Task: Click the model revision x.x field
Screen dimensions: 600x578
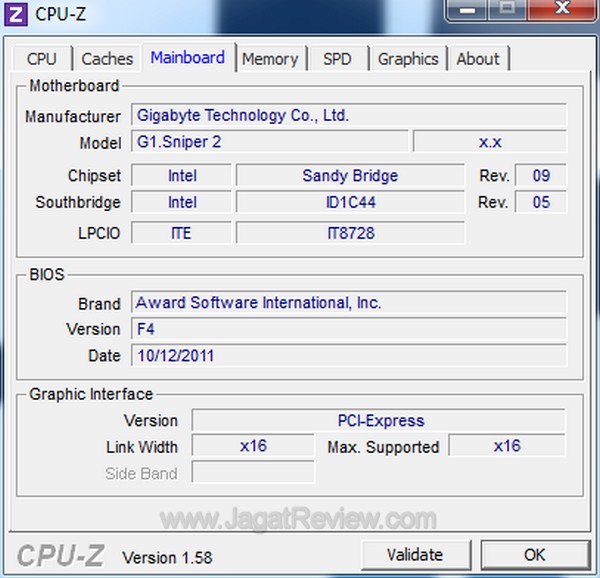Action: (490, 142)
